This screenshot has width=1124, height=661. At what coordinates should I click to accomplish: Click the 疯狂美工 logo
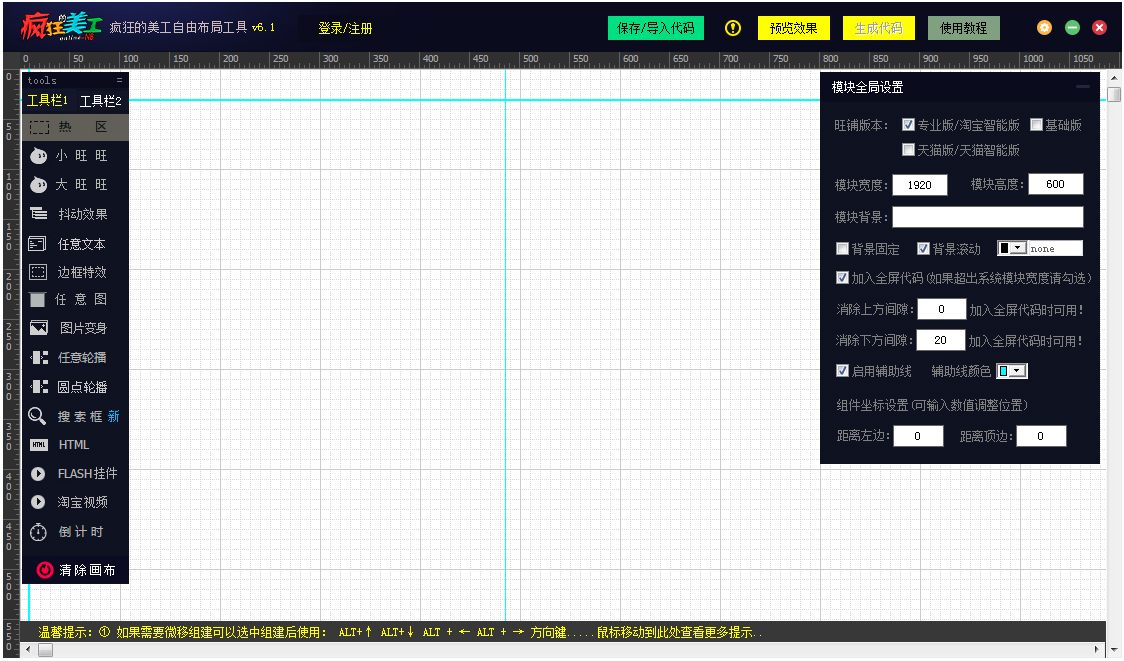(62, 27)
